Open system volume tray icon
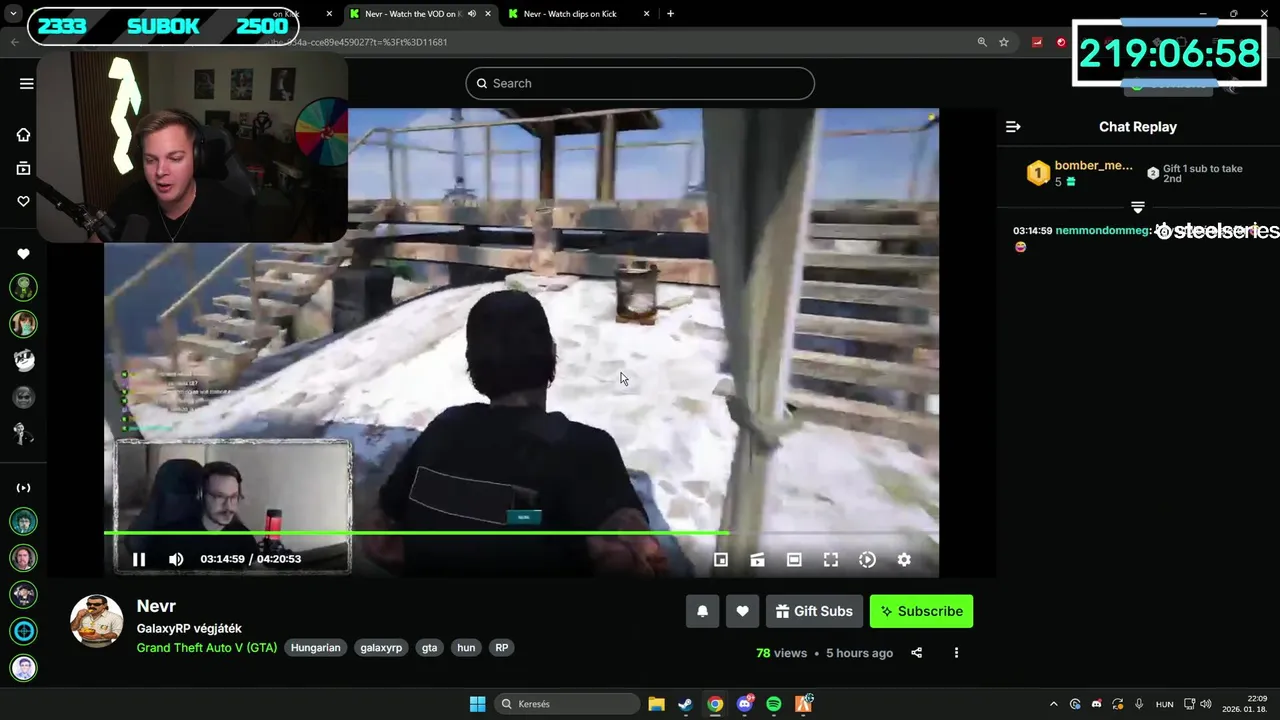The height and width of the screenshot is (720, 1280). (1206, 704)
